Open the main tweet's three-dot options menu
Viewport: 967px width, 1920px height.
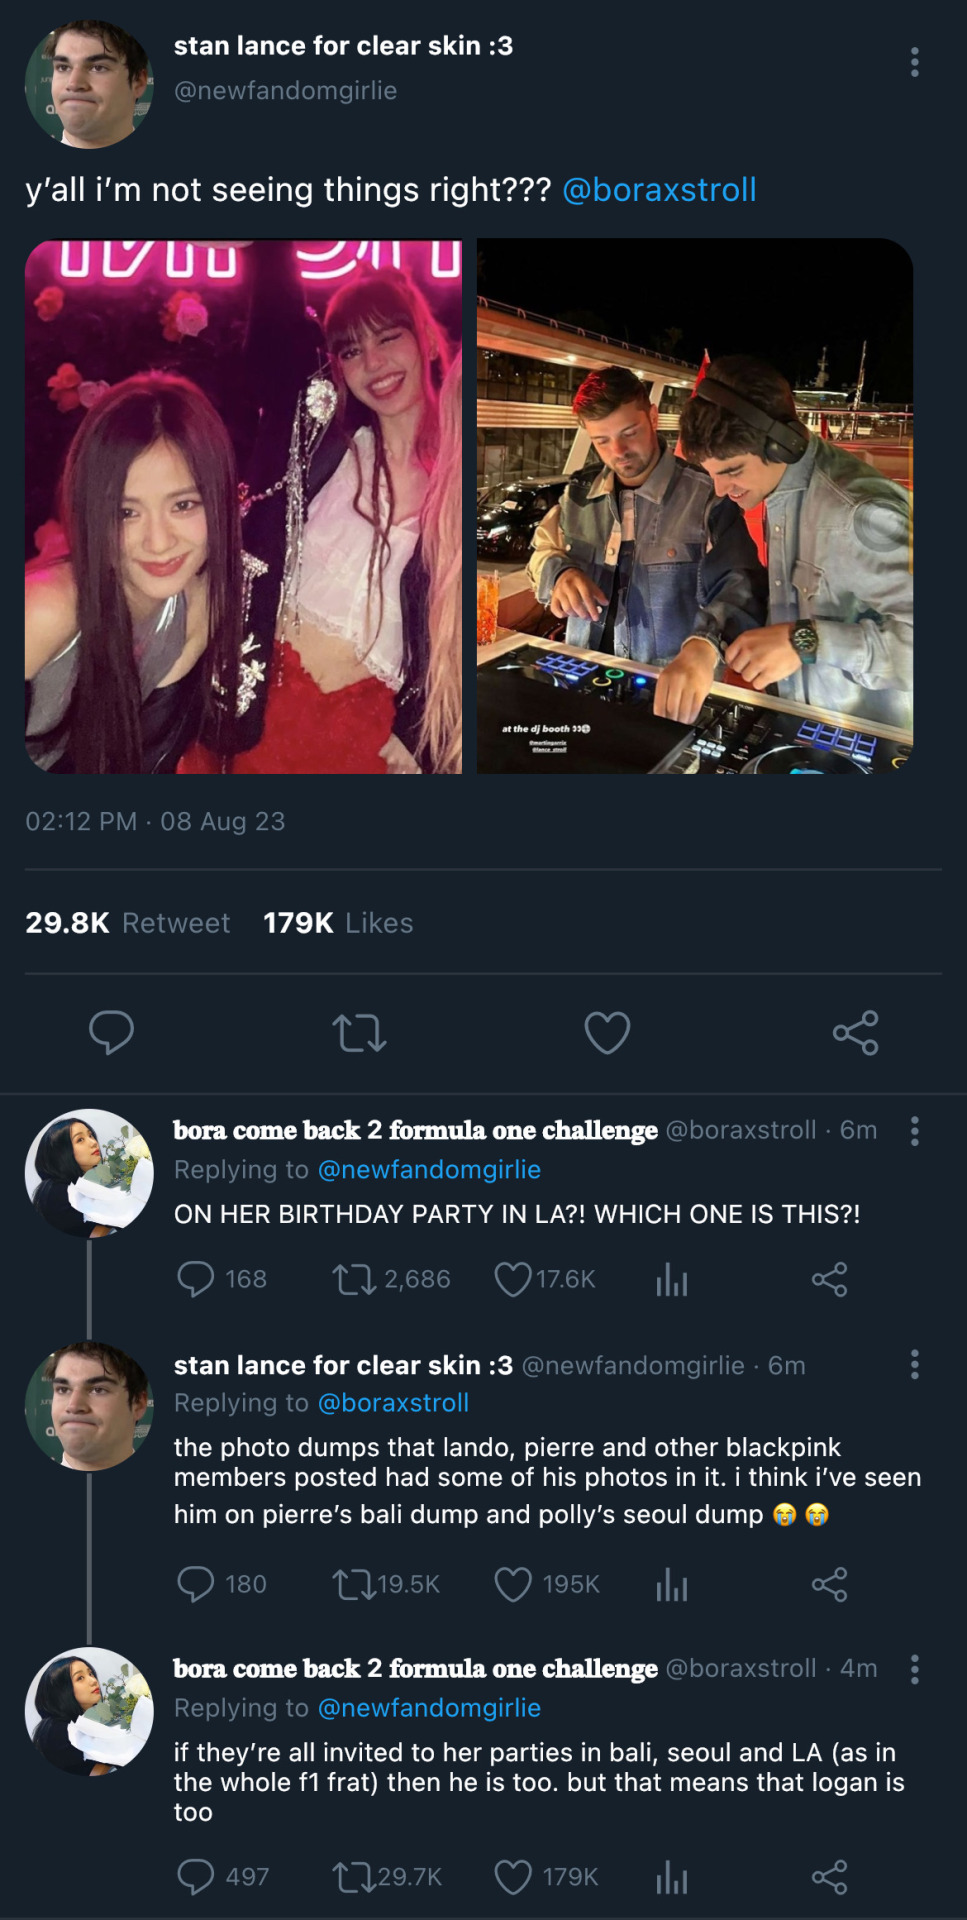click(914, 62)
